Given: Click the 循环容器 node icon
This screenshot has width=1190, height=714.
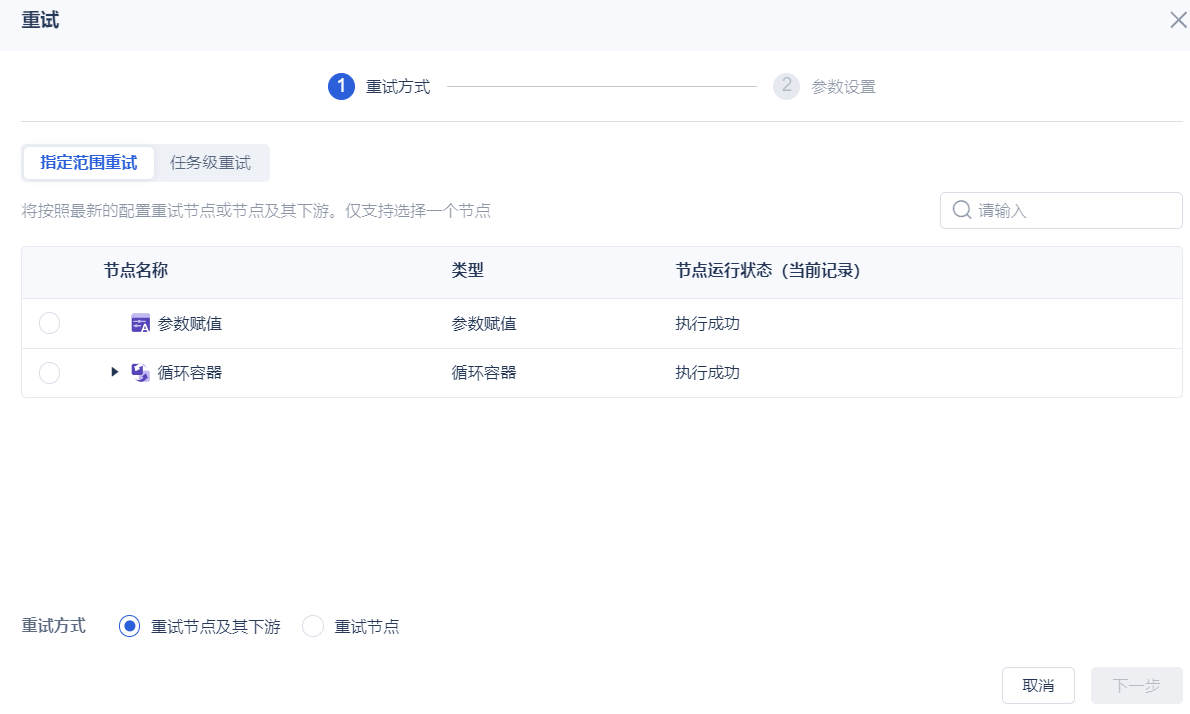Looking at the screenshot, I should (141, 372).
